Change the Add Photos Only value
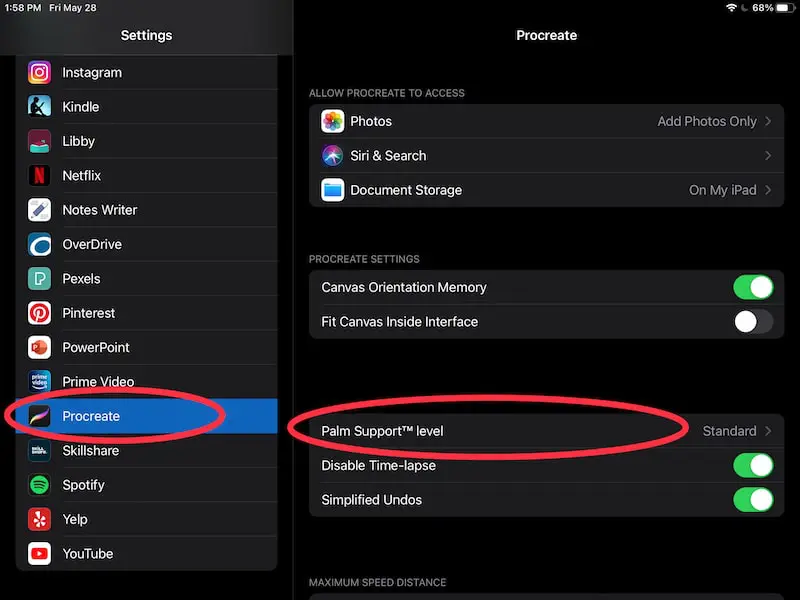This screenshot has height=600, width=800. (x=707, y=121)
